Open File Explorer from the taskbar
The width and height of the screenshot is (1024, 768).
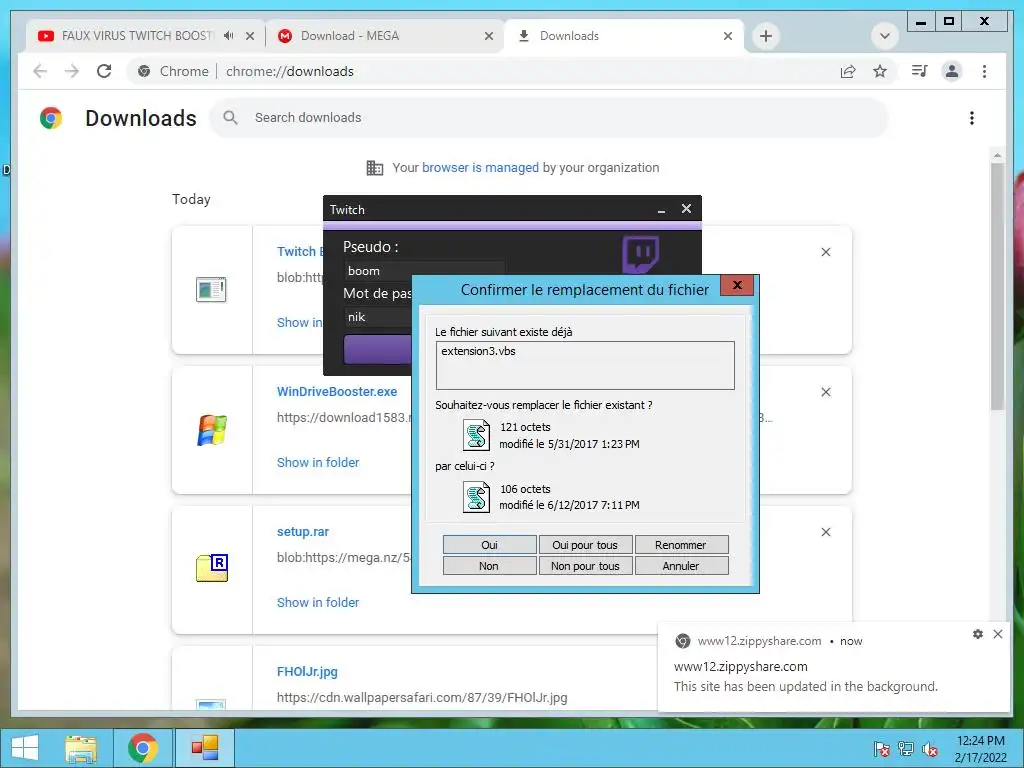(x=81, y=748)
